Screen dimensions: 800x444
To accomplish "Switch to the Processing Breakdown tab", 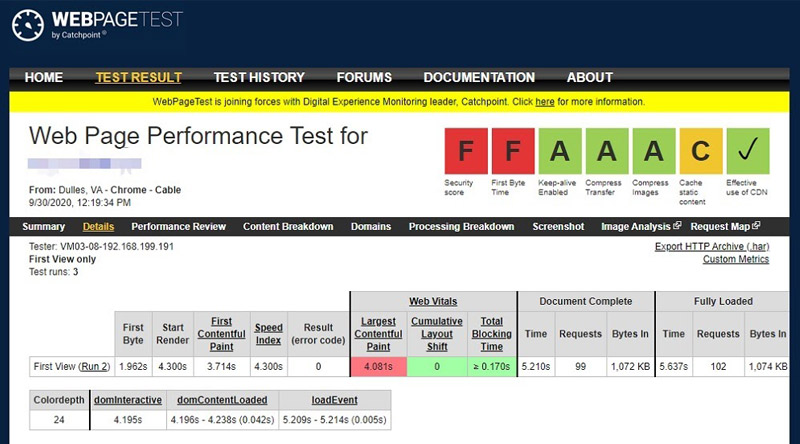I will pos(461,227).
